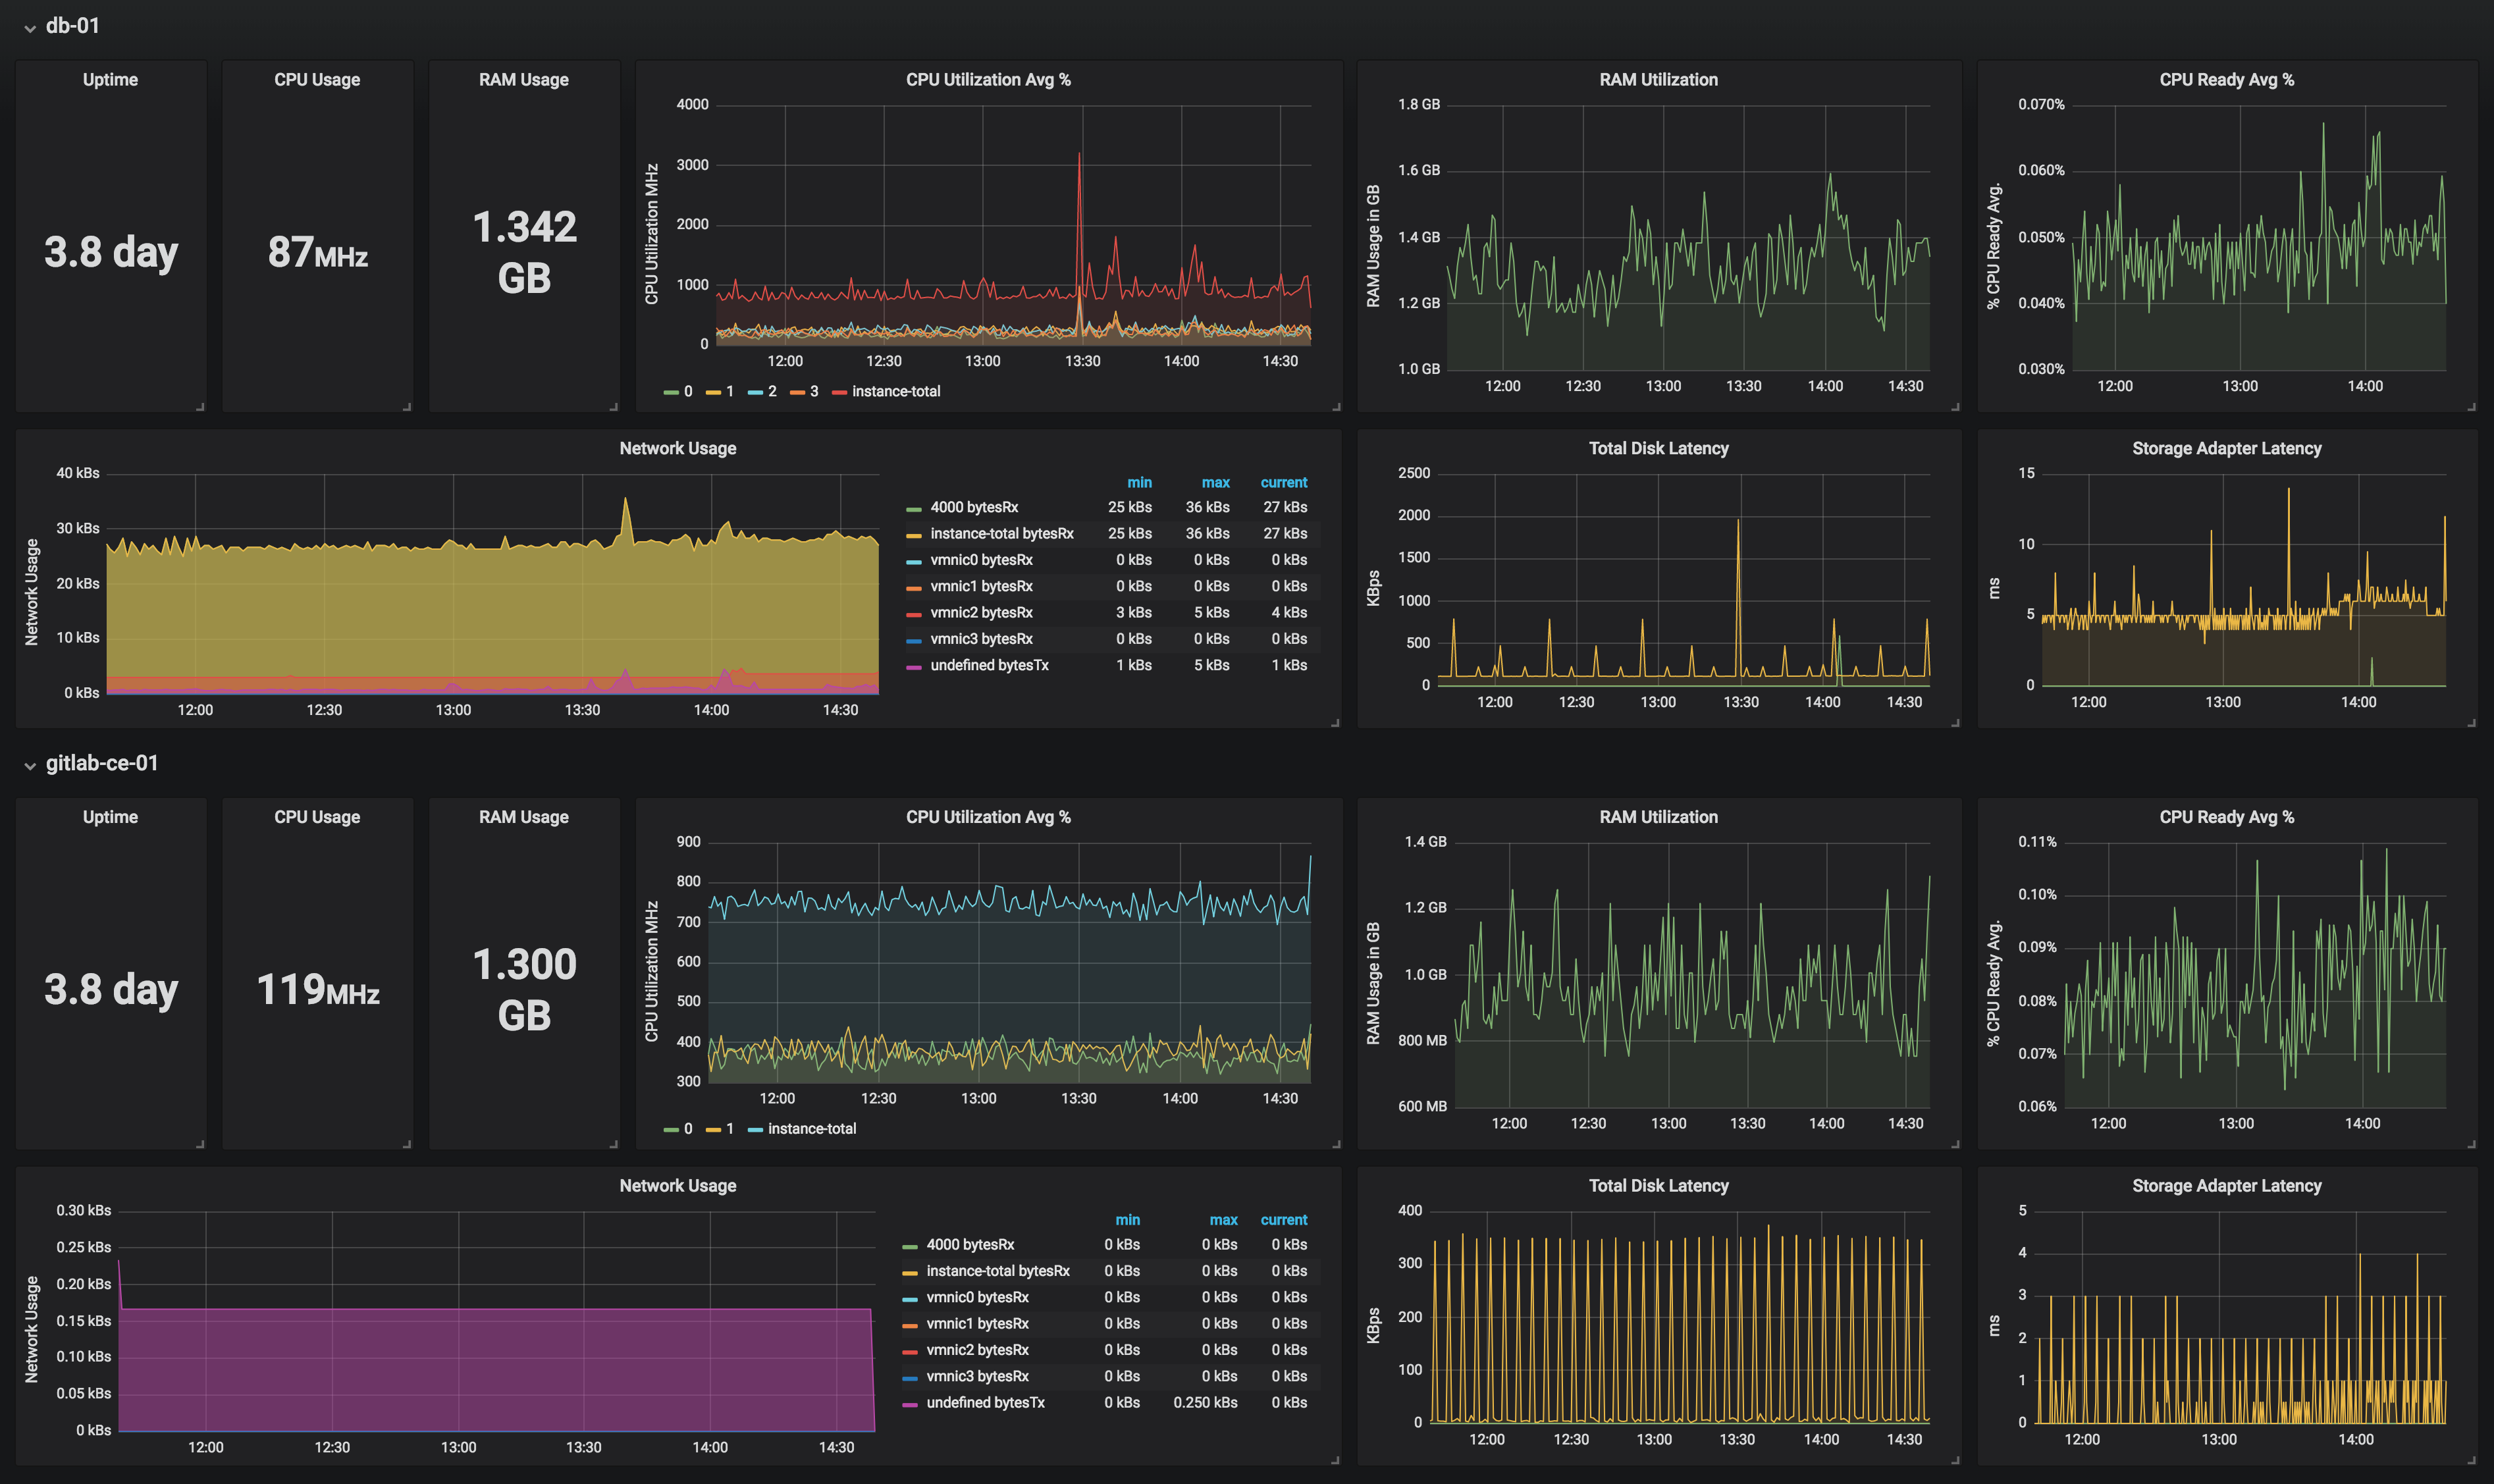Toggle 4000 bytesRx series in db-01 Network legend
Viewport: 2494px width, 1484px height.
pos(974,508)
